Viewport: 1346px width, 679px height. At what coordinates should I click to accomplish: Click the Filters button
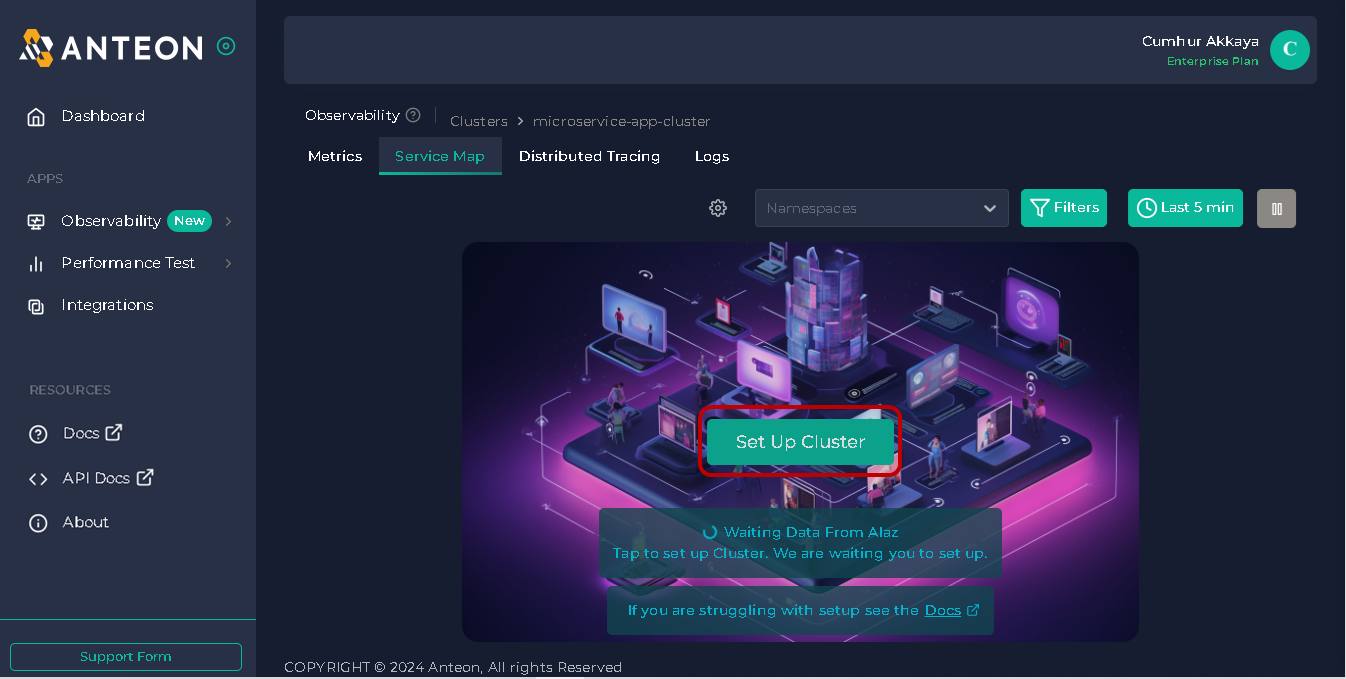[x=1063, y=208]
